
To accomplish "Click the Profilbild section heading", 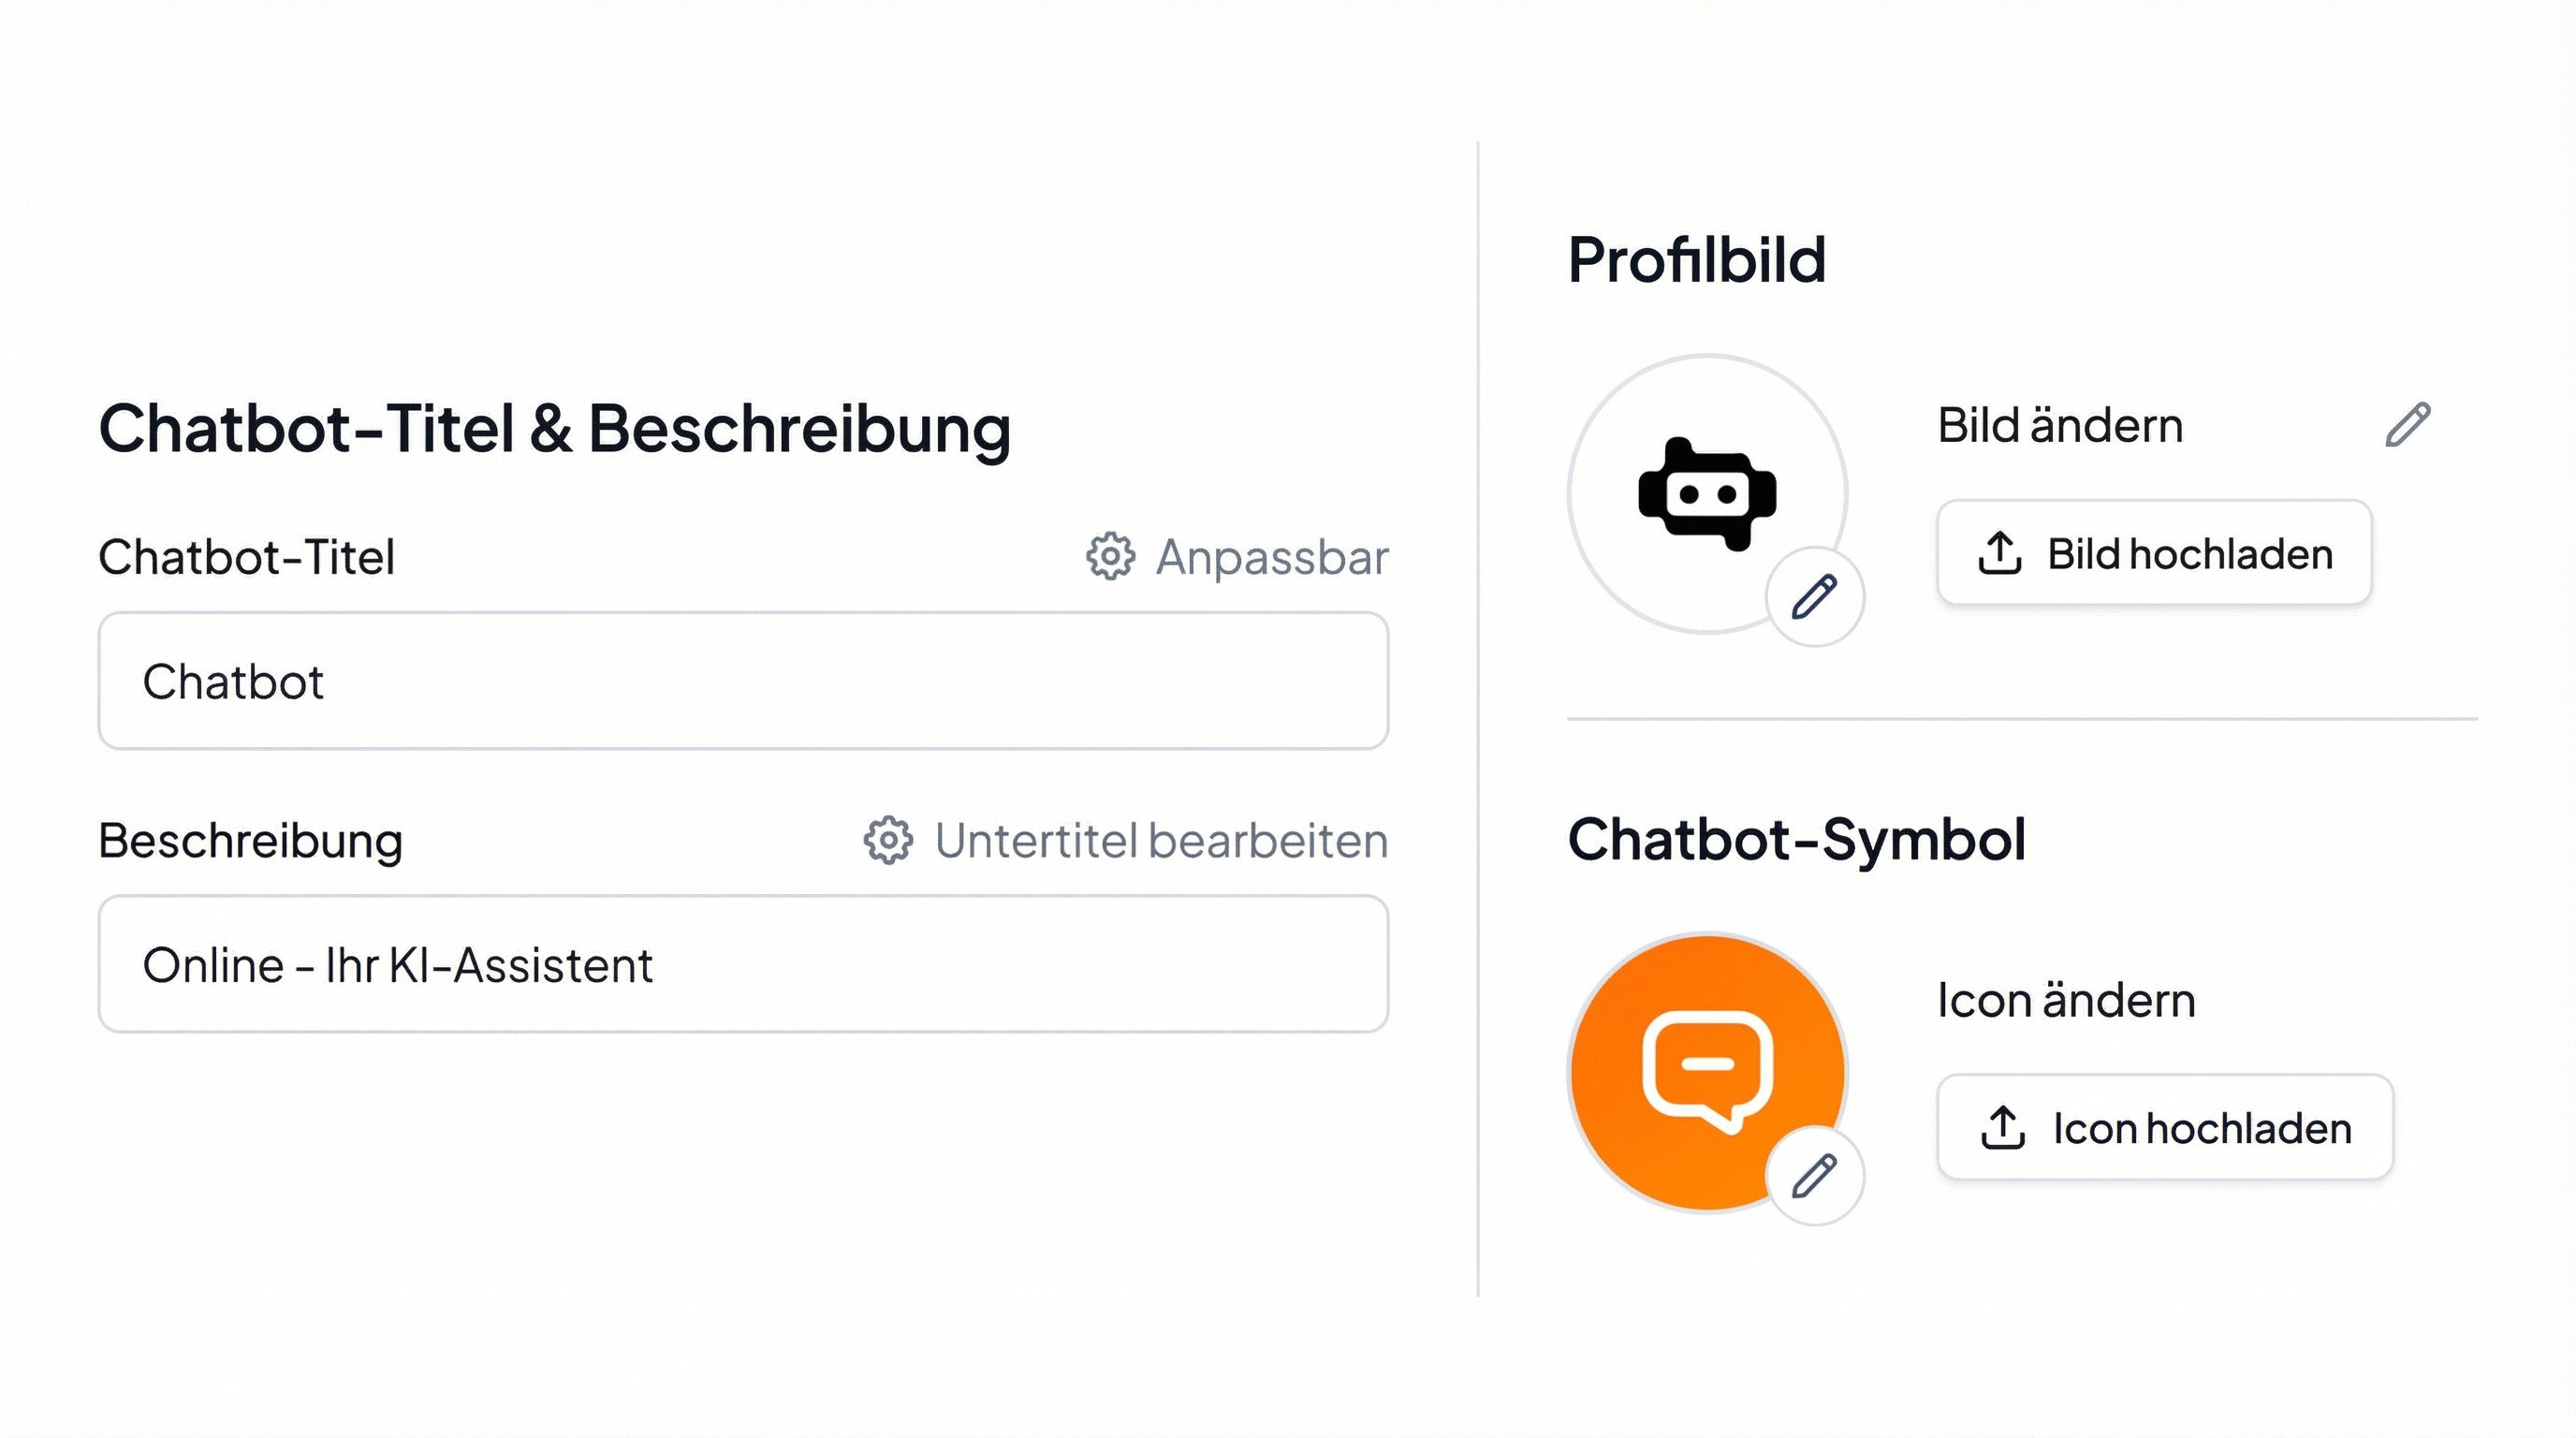I will (1696, 260).
